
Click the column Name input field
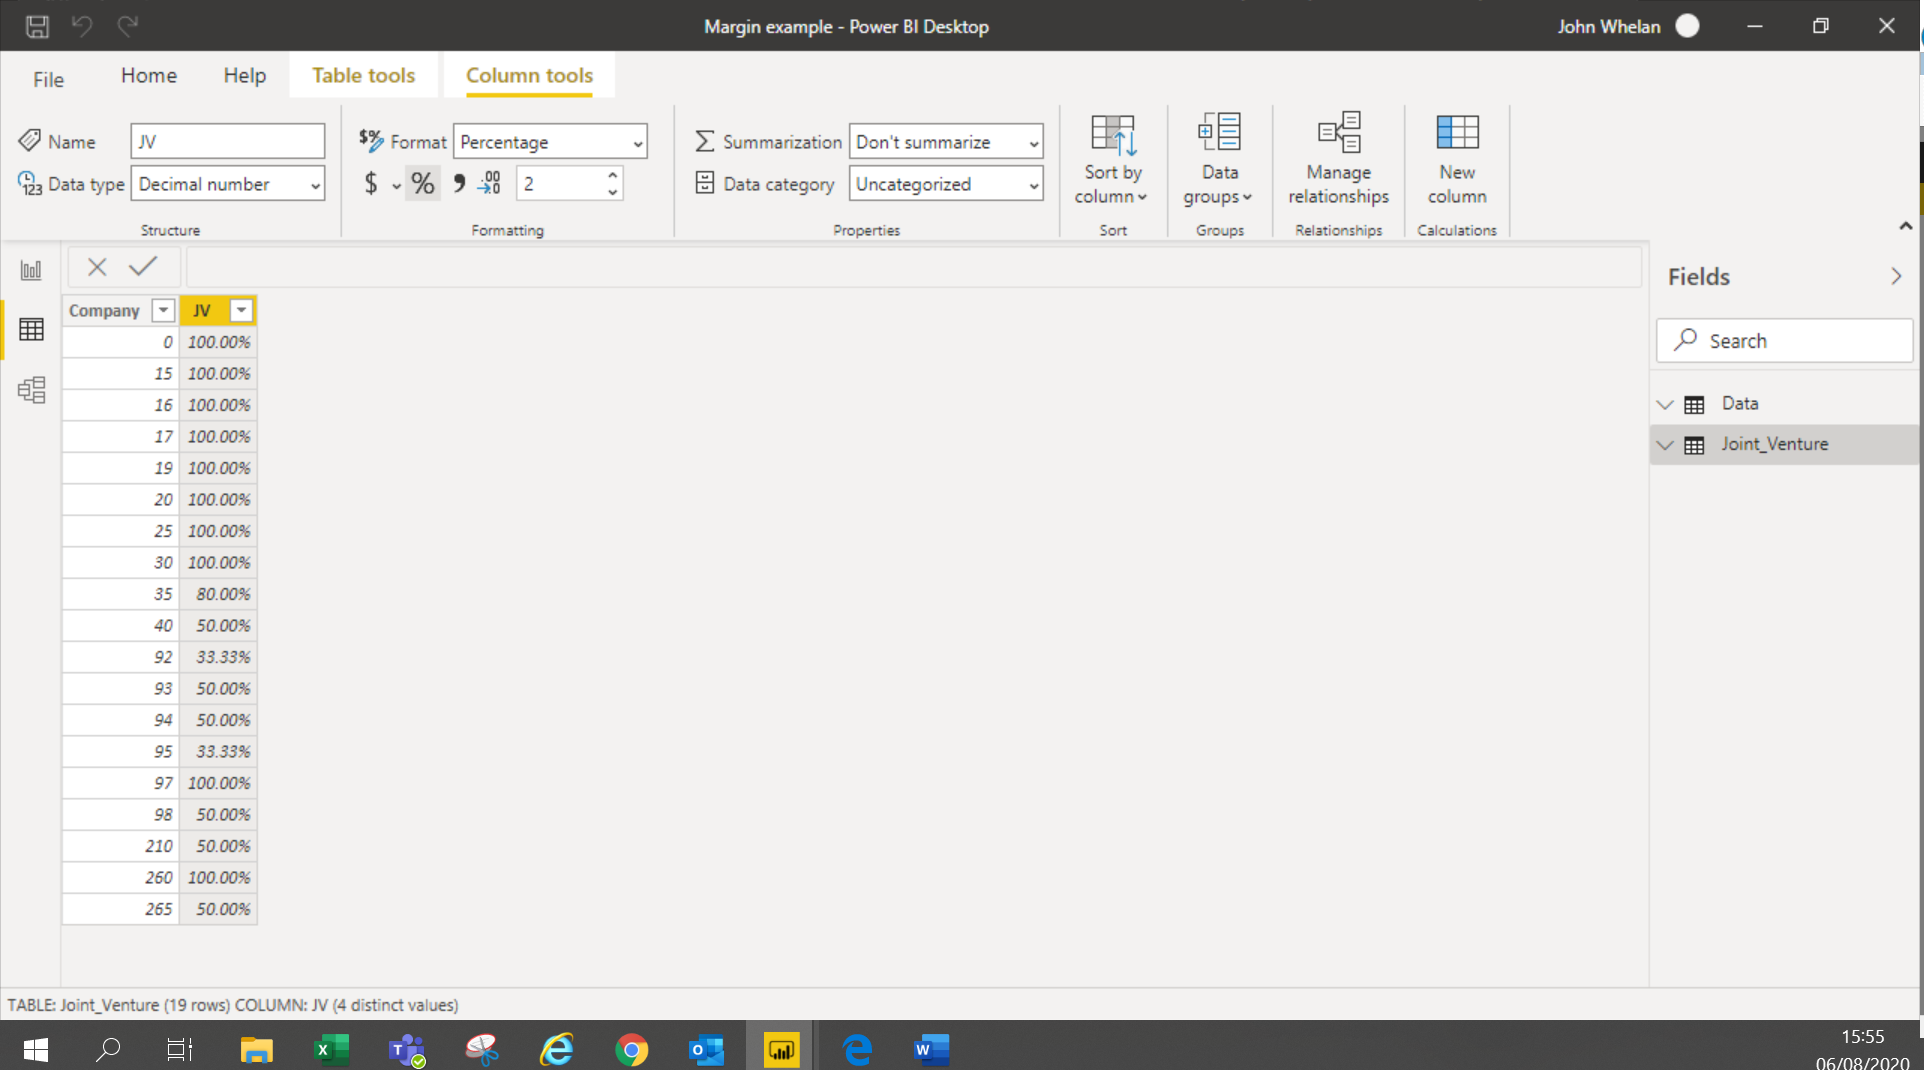tap(228, 141)
